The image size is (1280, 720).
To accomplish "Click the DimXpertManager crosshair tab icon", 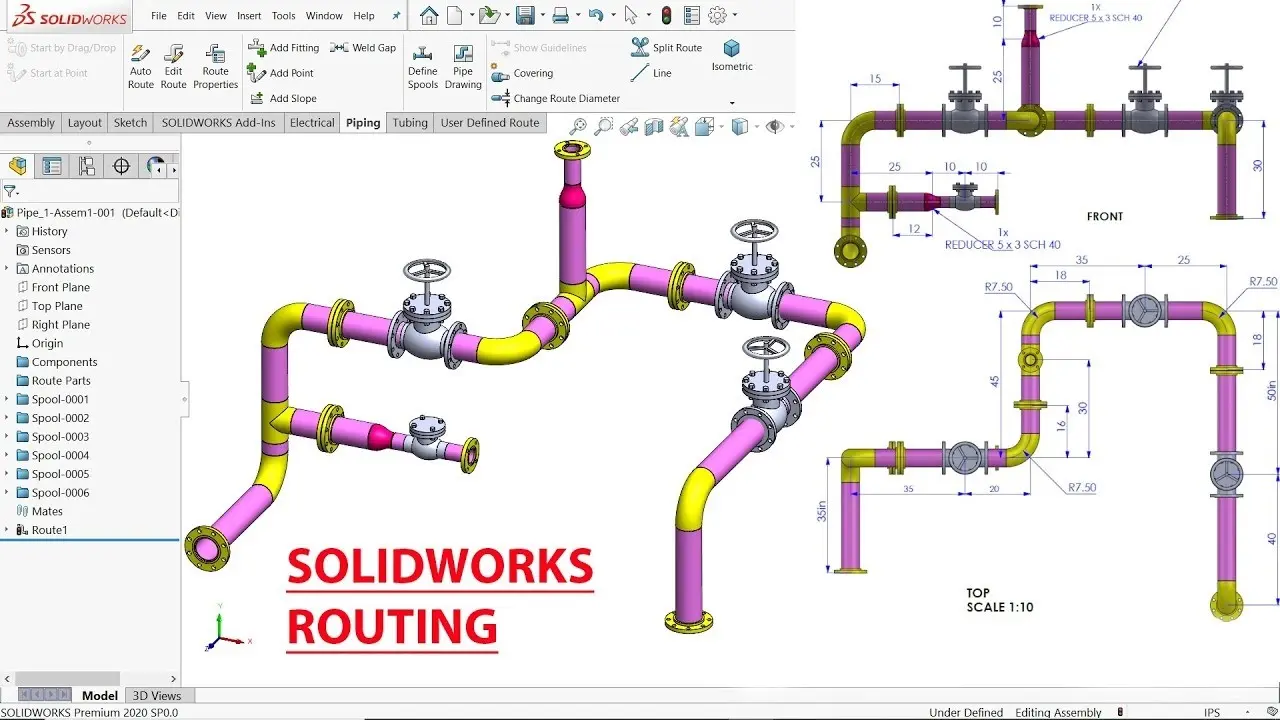I will [x=121, y=166].
